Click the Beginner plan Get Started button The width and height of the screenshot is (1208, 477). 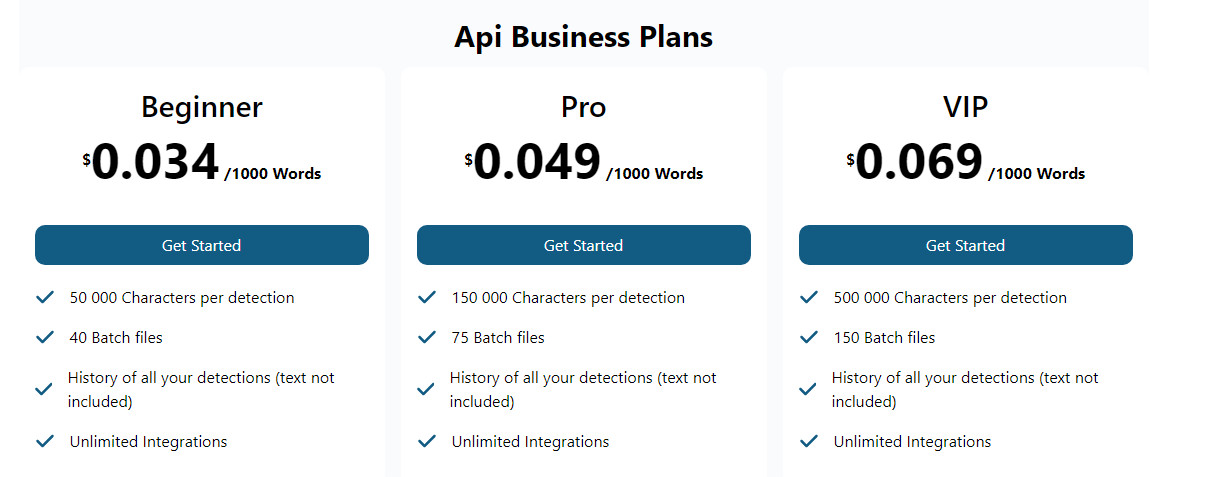pos(202,245)
